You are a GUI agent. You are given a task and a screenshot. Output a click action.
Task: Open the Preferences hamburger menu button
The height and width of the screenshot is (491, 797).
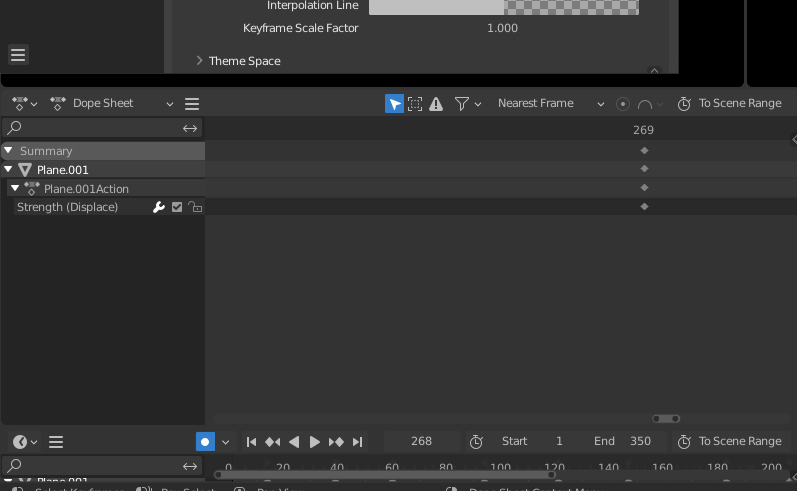click(x=18, y=54)
